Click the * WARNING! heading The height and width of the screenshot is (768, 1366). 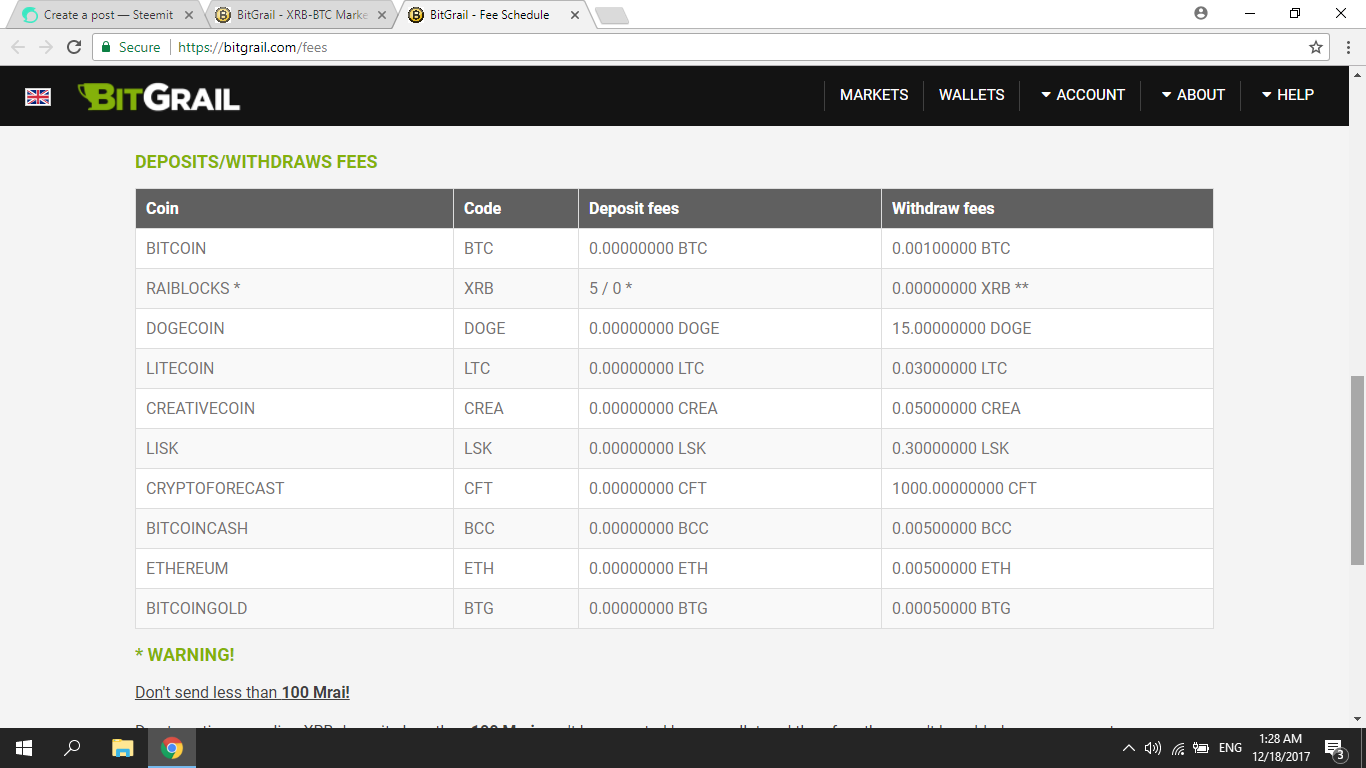click(x=185, y=655)
